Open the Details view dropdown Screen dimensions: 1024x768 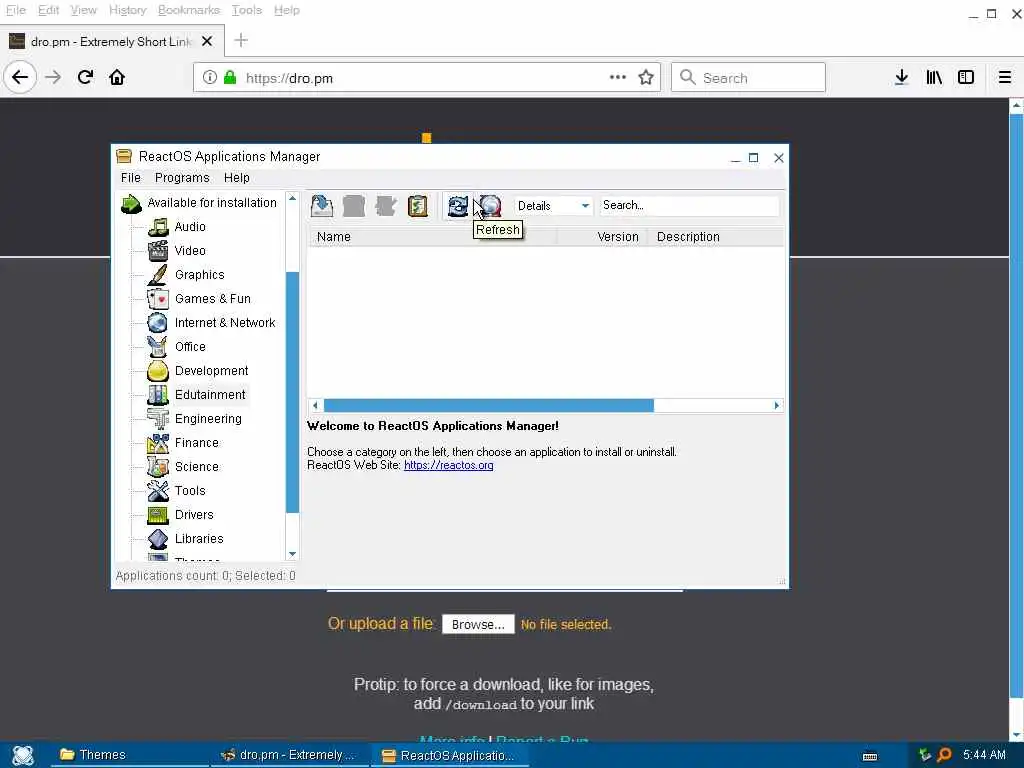(553, 206)
